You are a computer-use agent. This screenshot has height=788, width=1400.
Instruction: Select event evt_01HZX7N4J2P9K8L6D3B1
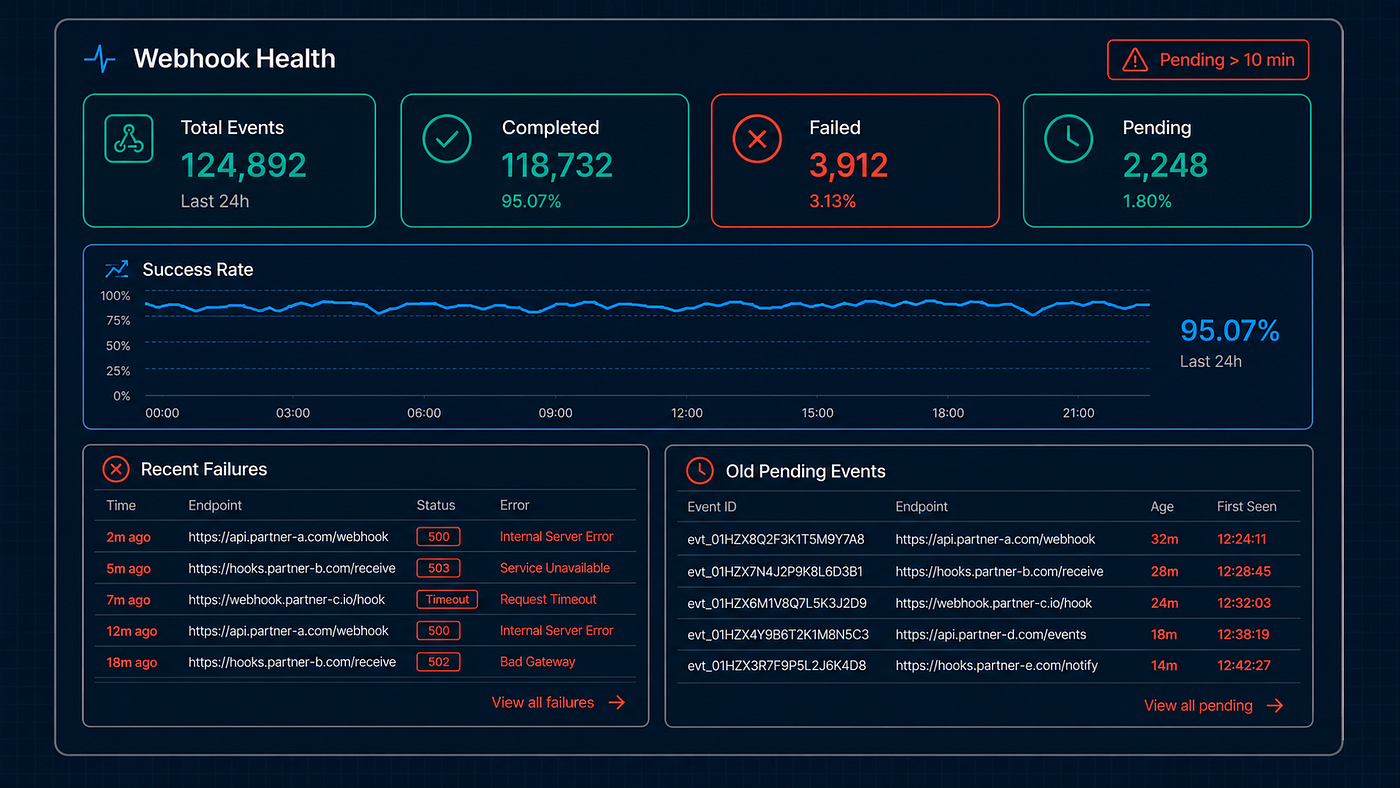(775, 572)
